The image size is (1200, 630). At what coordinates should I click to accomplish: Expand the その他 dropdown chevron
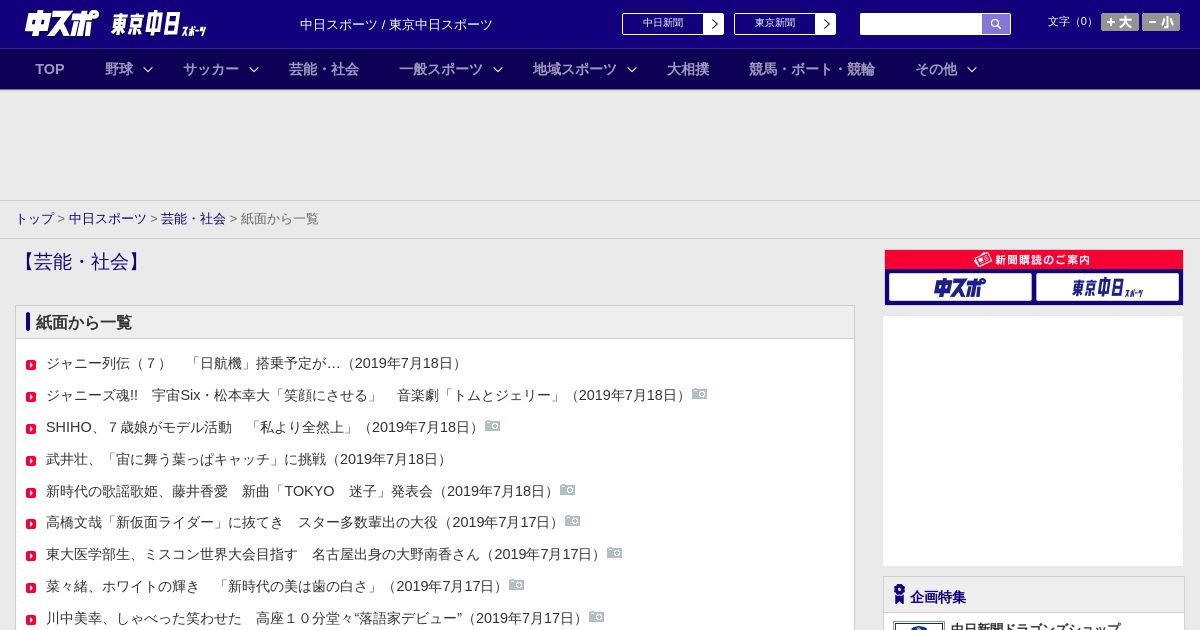click(972, 69)
